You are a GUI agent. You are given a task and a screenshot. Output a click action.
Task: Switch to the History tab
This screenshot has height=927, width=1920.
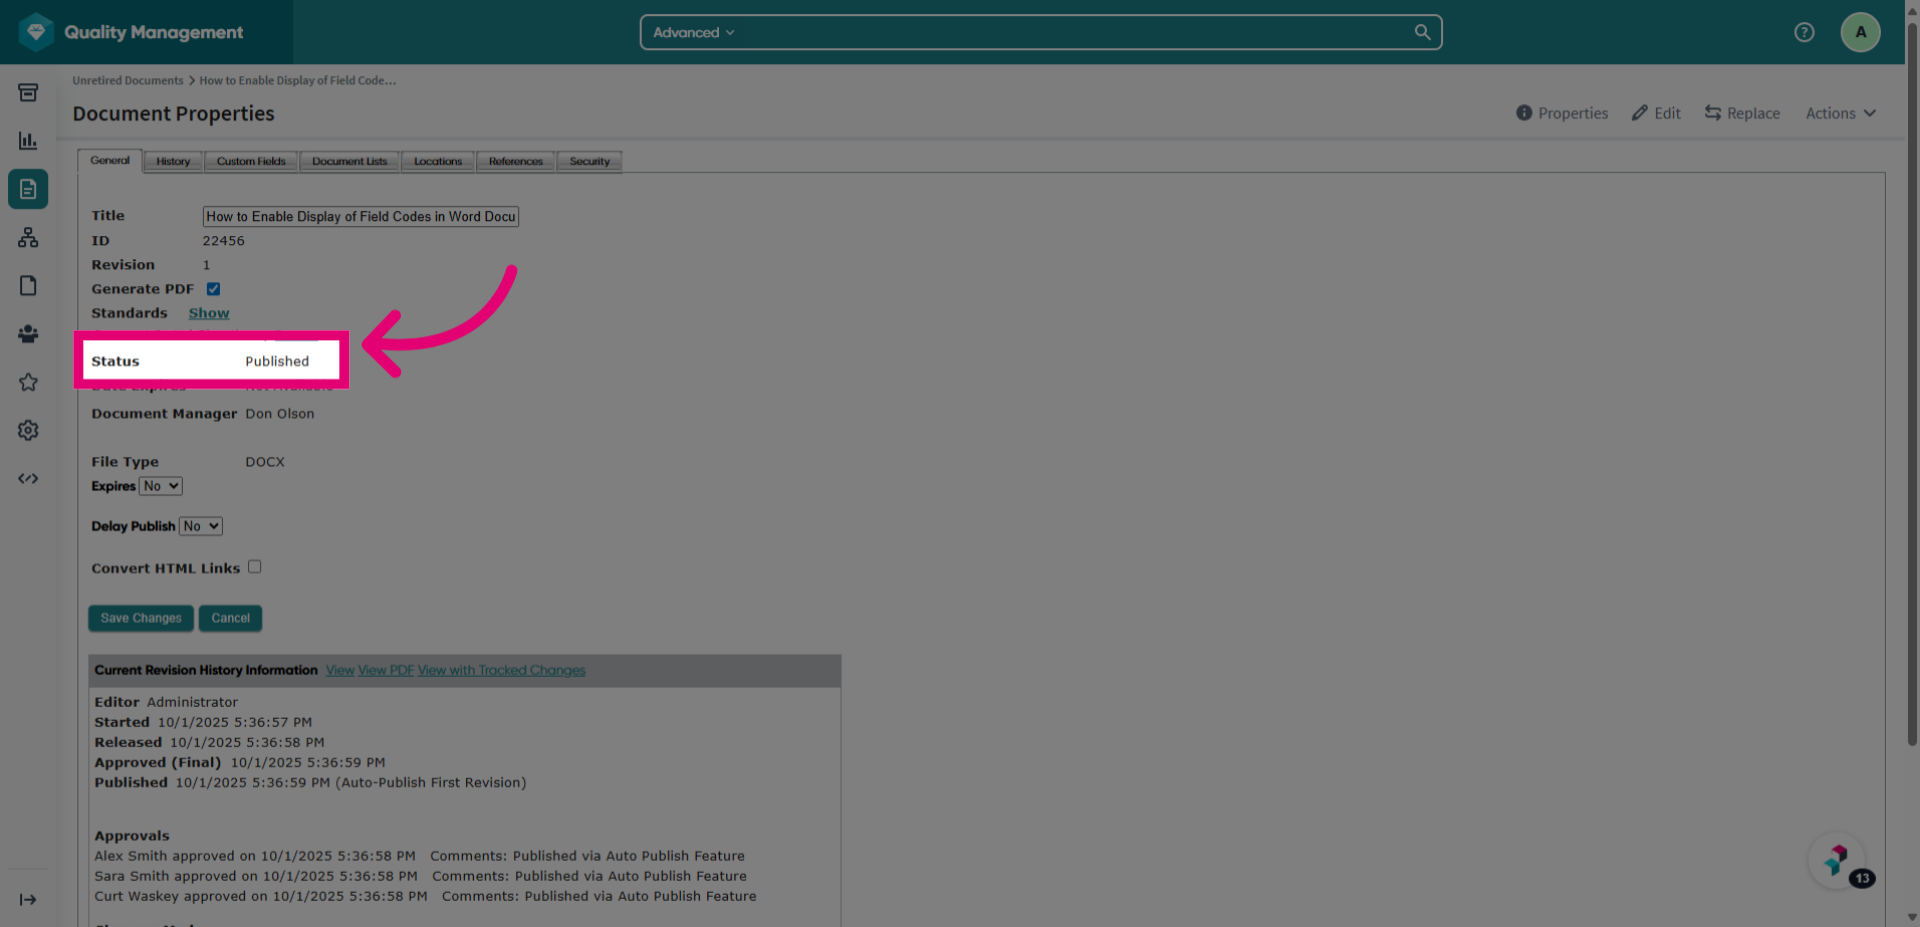173,161
